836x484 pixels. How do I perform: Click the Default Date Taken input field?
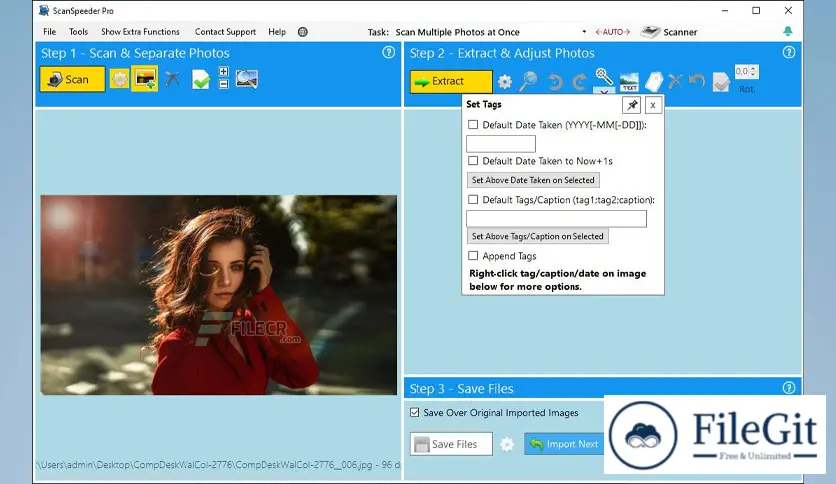pos(501,143)
